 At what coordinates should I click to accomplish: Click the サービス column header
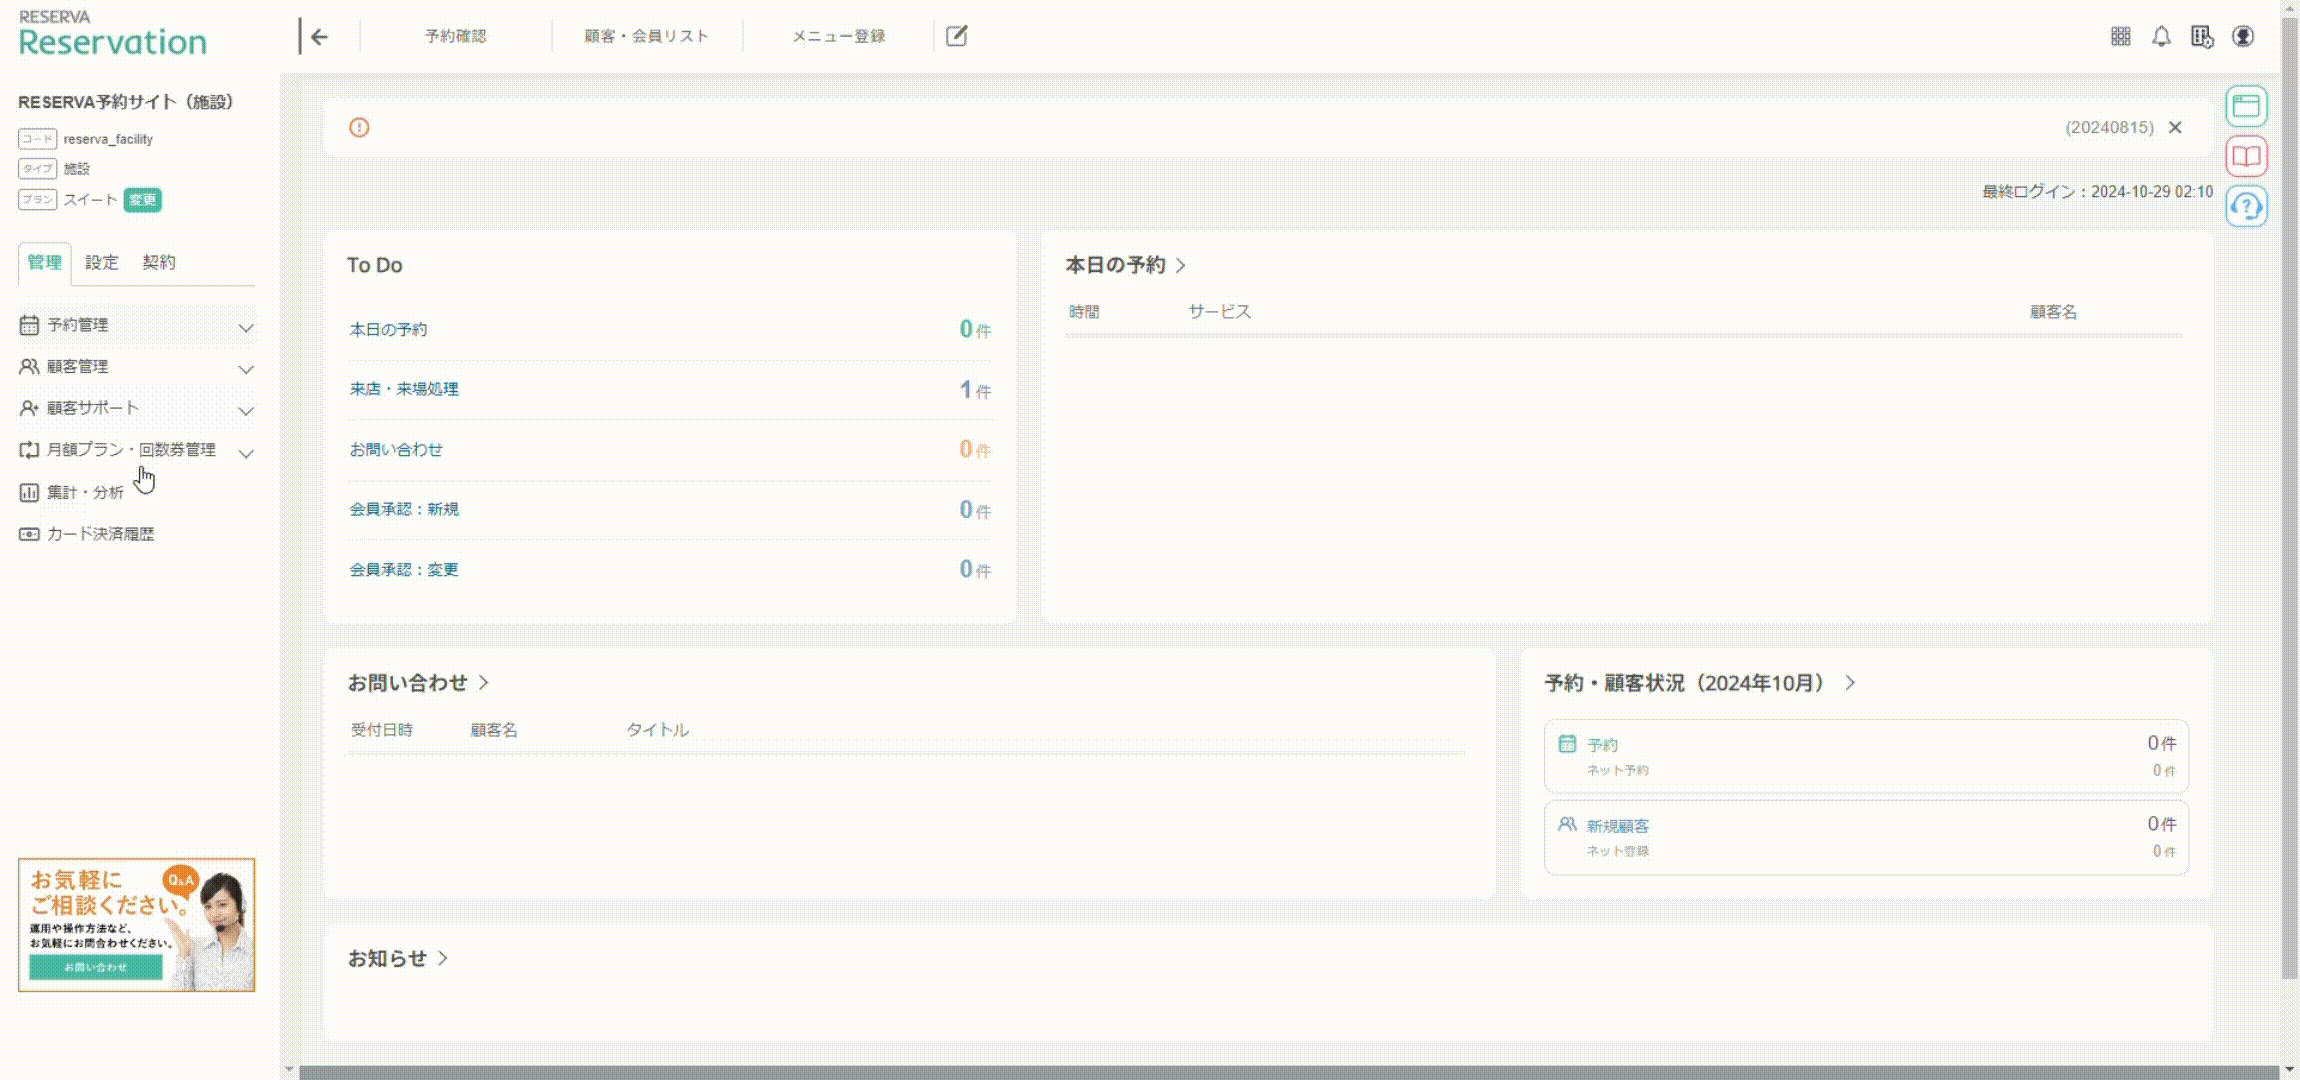pyautogui.click(x=1219, y=312)
